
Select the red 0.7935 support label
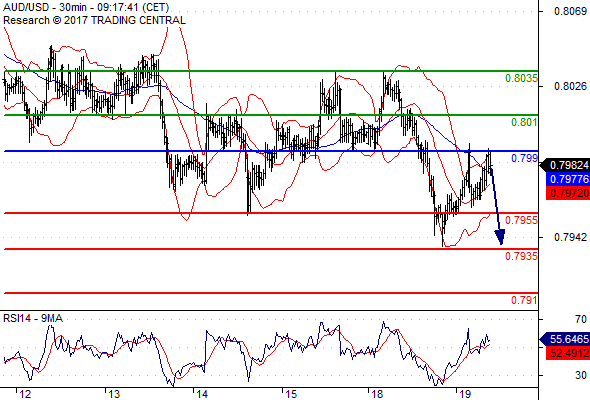pyautogui.click(x=521, y=256)
